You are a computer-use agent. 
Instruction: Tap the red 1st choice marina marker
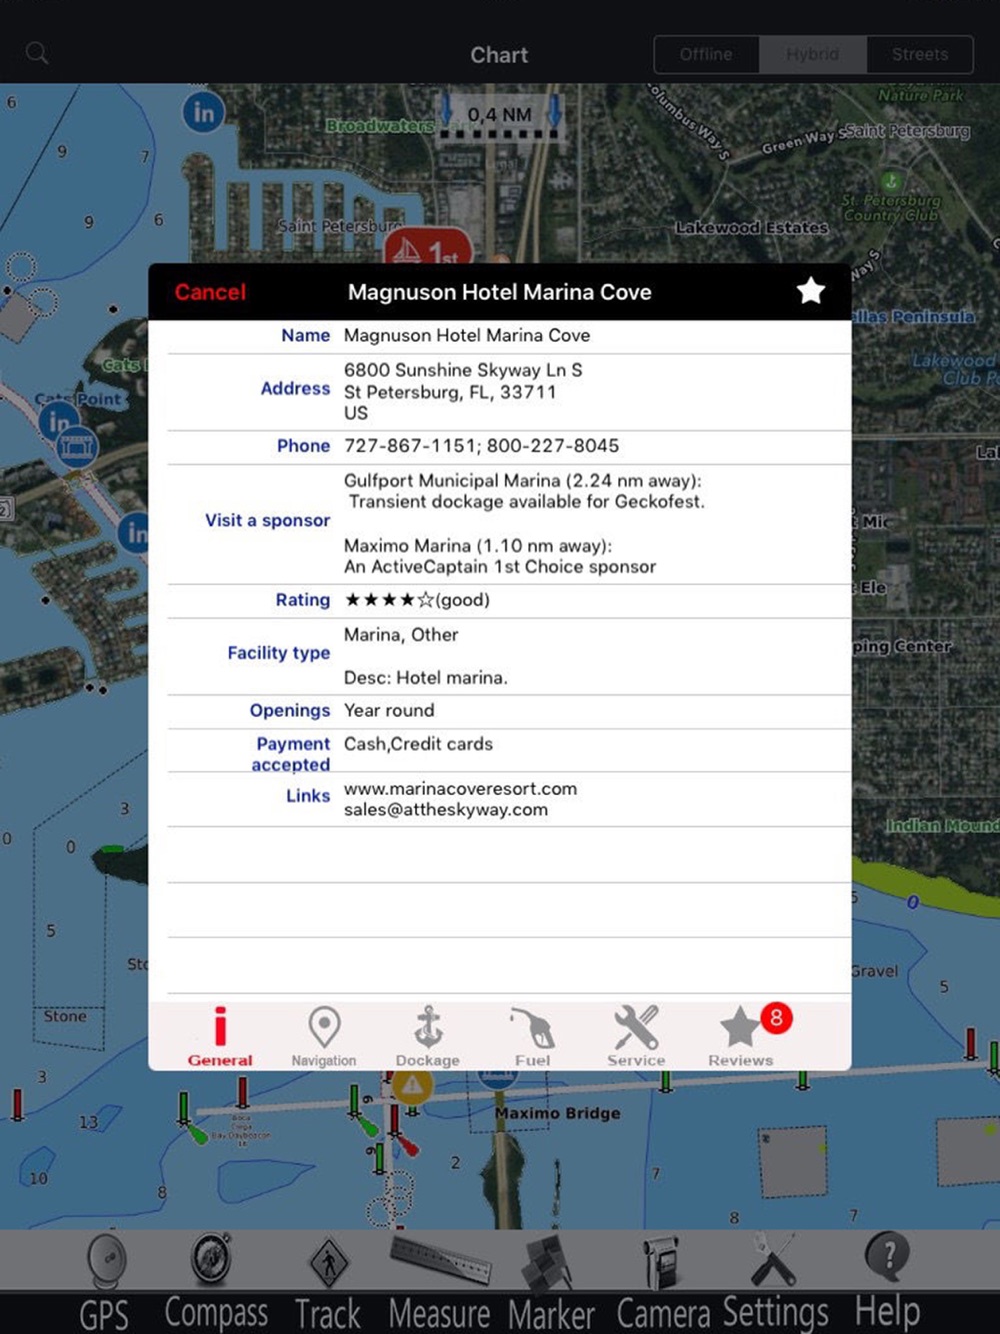point(427,248)
